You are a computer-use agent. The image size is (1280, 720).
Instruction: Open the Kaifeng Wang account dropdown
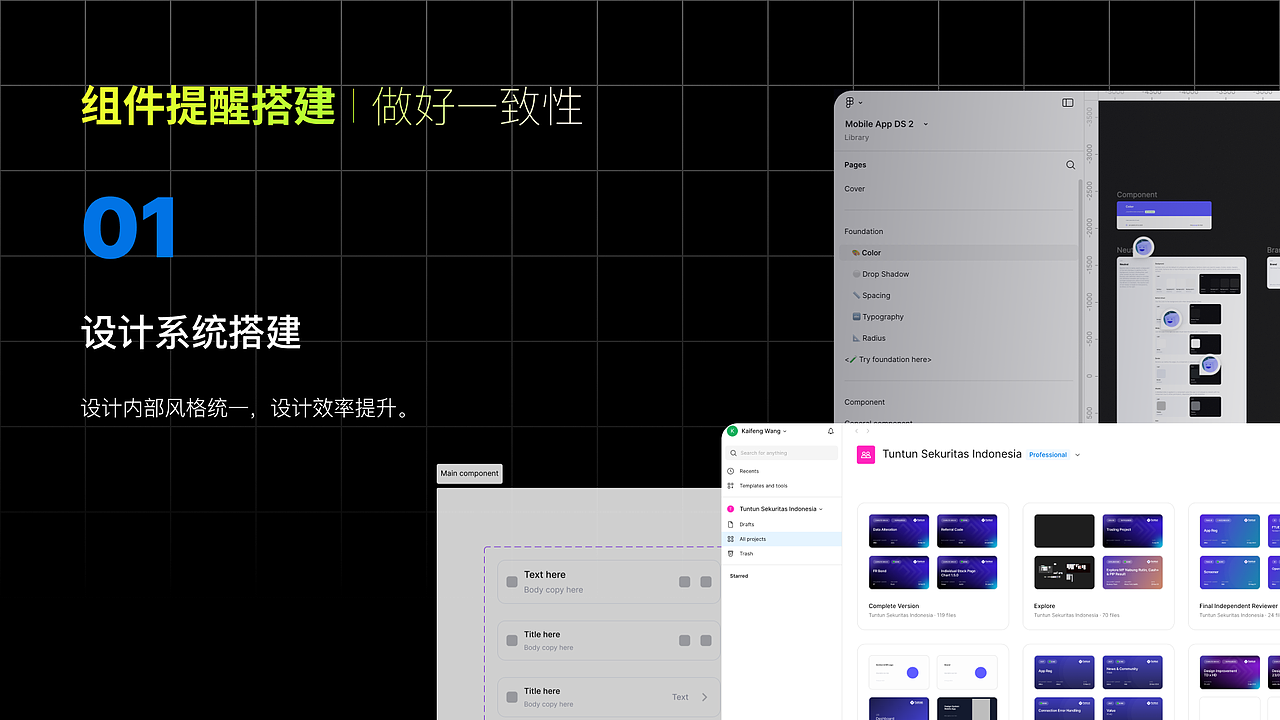pos(785,431)
